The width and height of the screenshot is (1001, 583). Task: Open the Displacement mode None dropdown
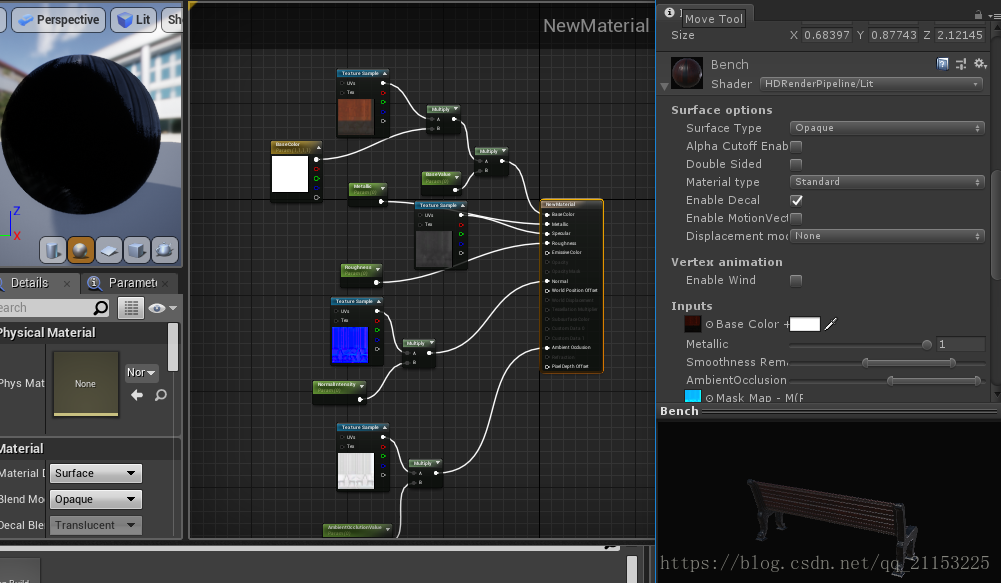tap(887, 236)
